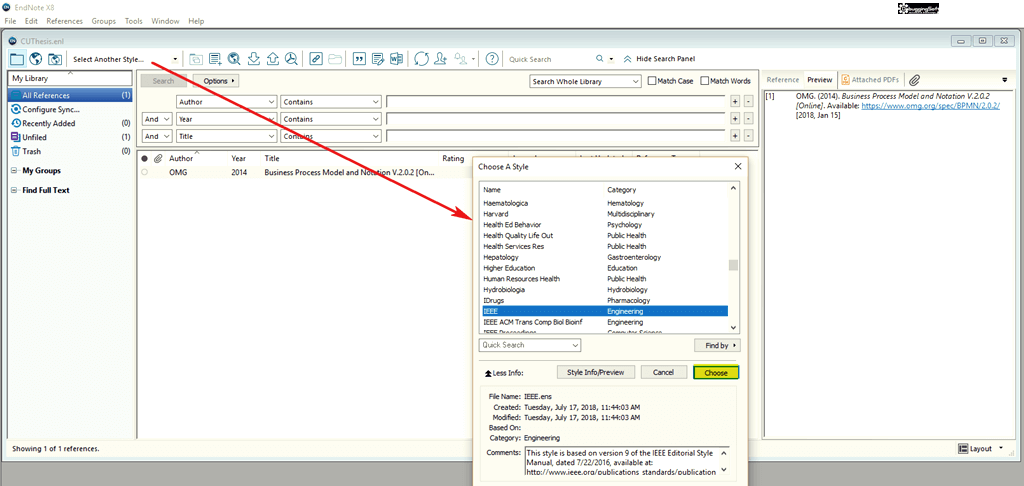Click the Share Library person icon
Viewport: 1024px width, 486px height.
[441, 59]
